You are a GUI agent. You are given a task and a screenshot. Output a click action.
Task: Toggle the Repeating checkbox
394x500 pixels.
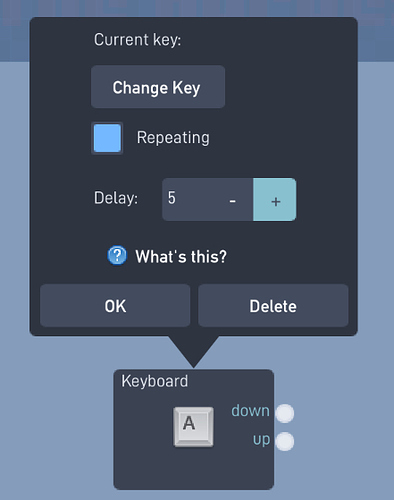point(107,138)
